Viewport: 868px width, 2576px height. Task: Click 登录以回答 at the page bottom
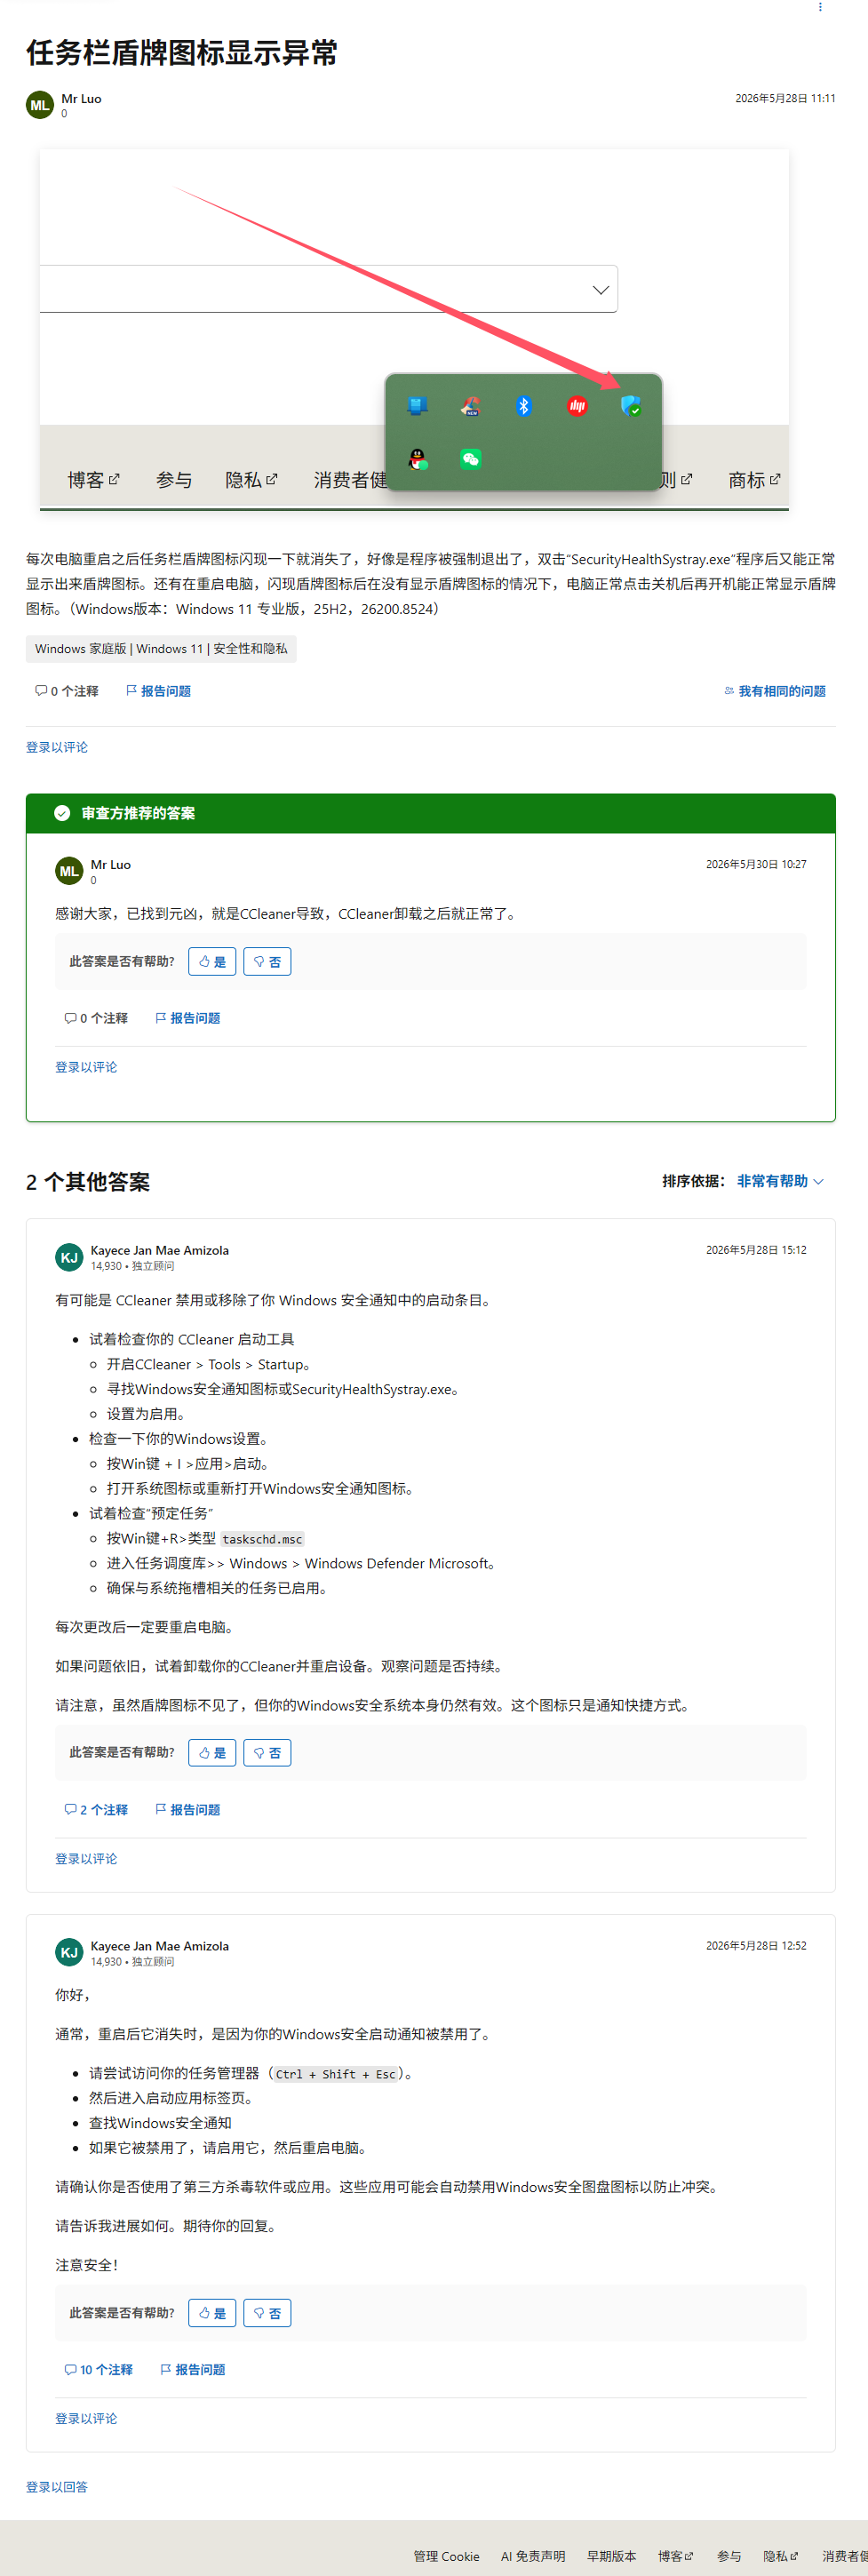click(x=57, y=2488)
